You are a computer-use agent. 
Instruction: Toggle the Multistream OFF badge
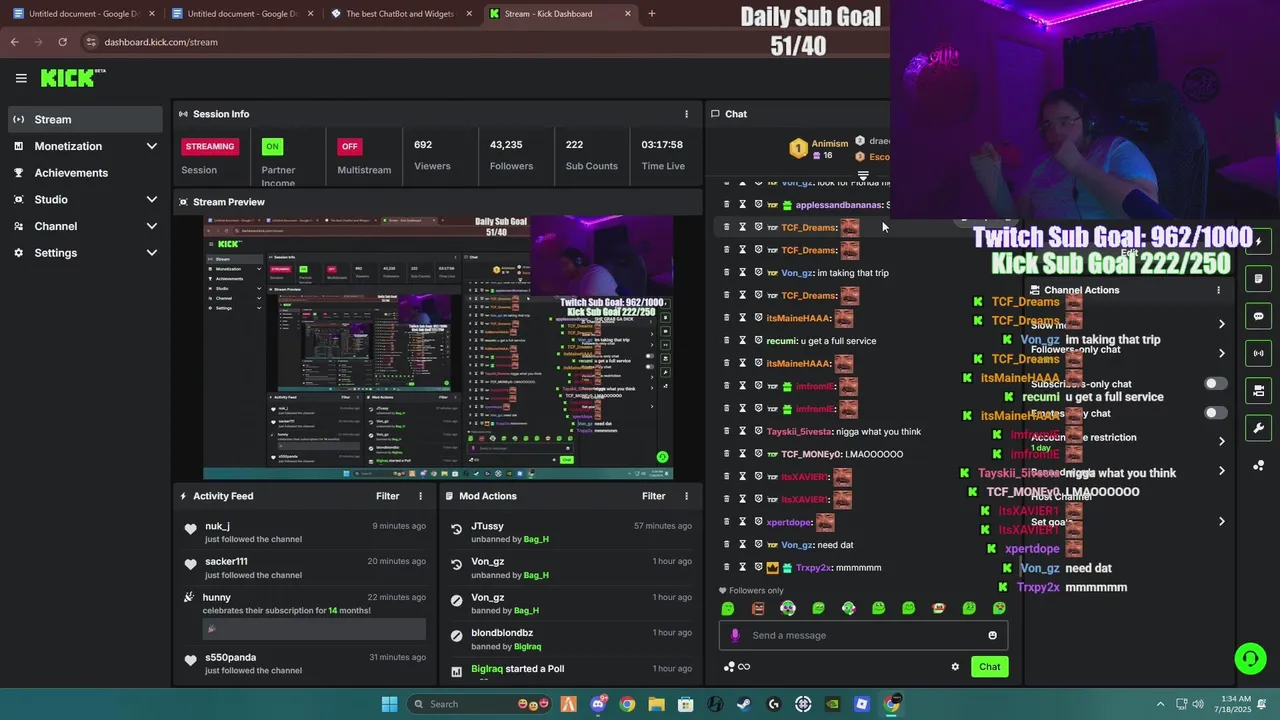(349, 146)
